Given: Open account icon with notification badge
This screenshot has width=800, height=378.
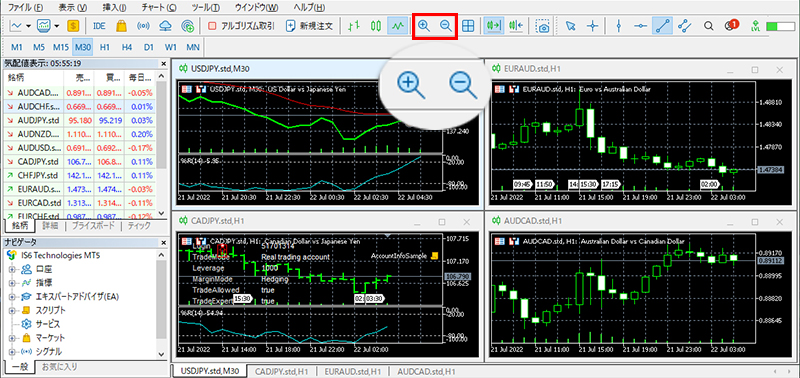Looking at the screenshot, I should click(731, 25).
